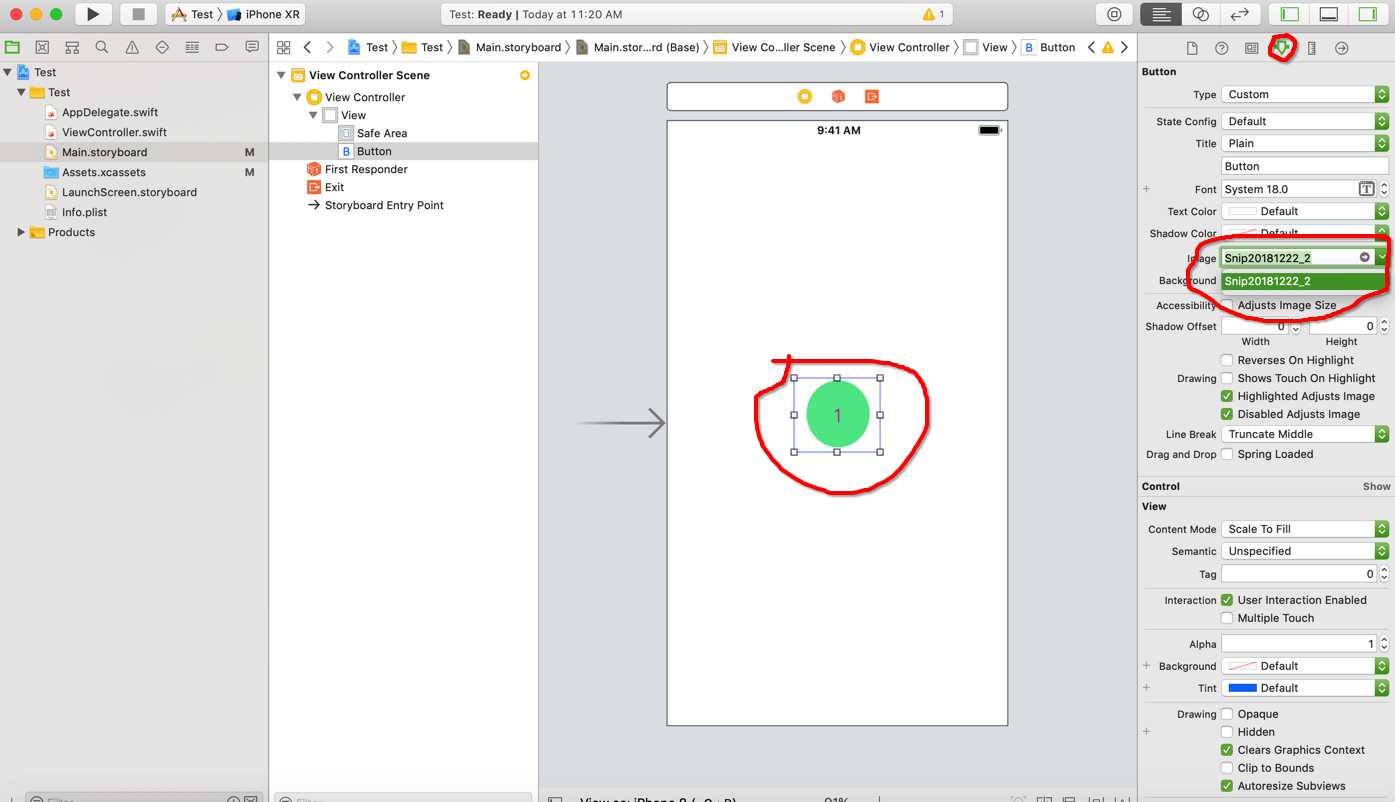Select the iPhone XR run destination
The height and width of the screenshot is (802, 1395).
coord(265,14)
